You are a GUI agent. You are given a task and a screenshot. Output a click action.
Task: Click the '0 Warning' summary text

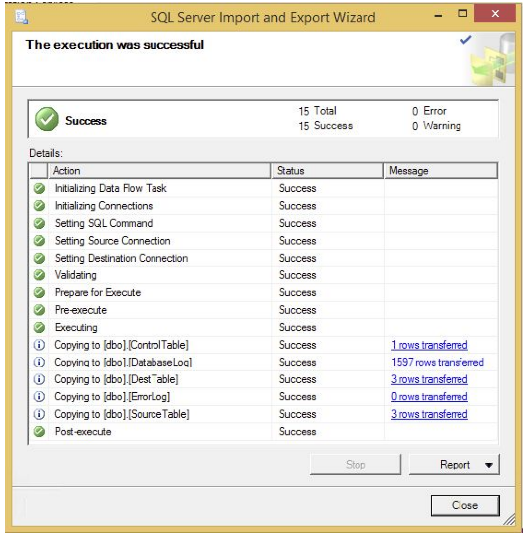tap(436, 126)
